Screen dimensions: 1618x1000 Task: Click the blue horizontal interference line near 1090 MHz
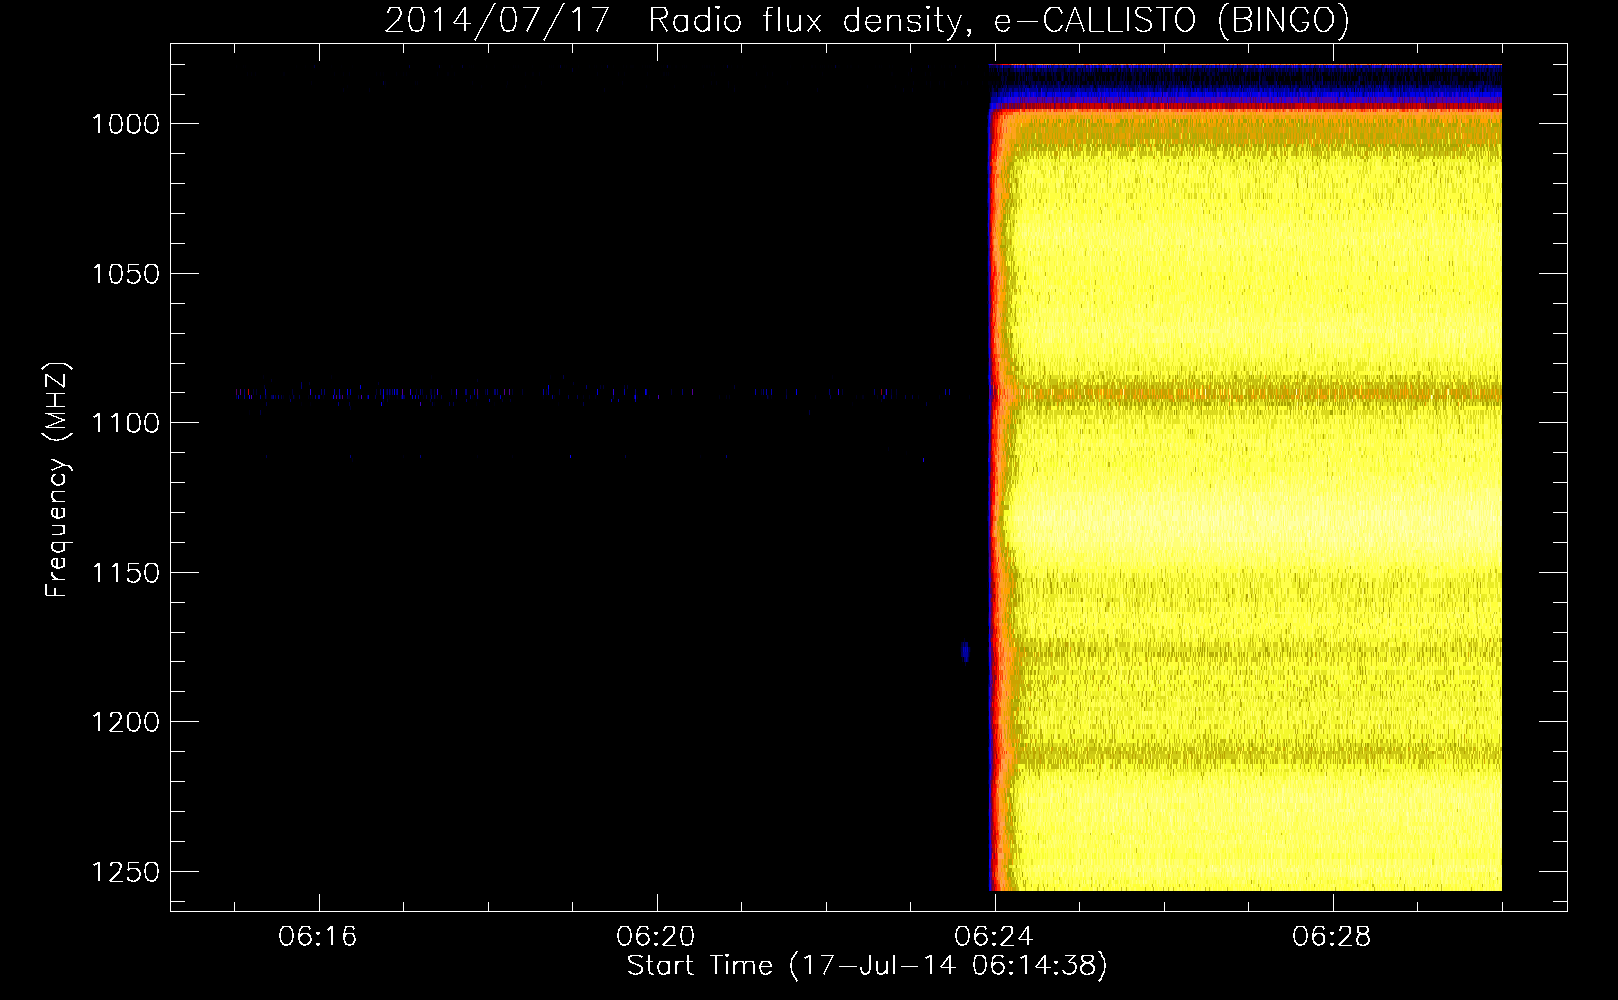pos(592,394)
